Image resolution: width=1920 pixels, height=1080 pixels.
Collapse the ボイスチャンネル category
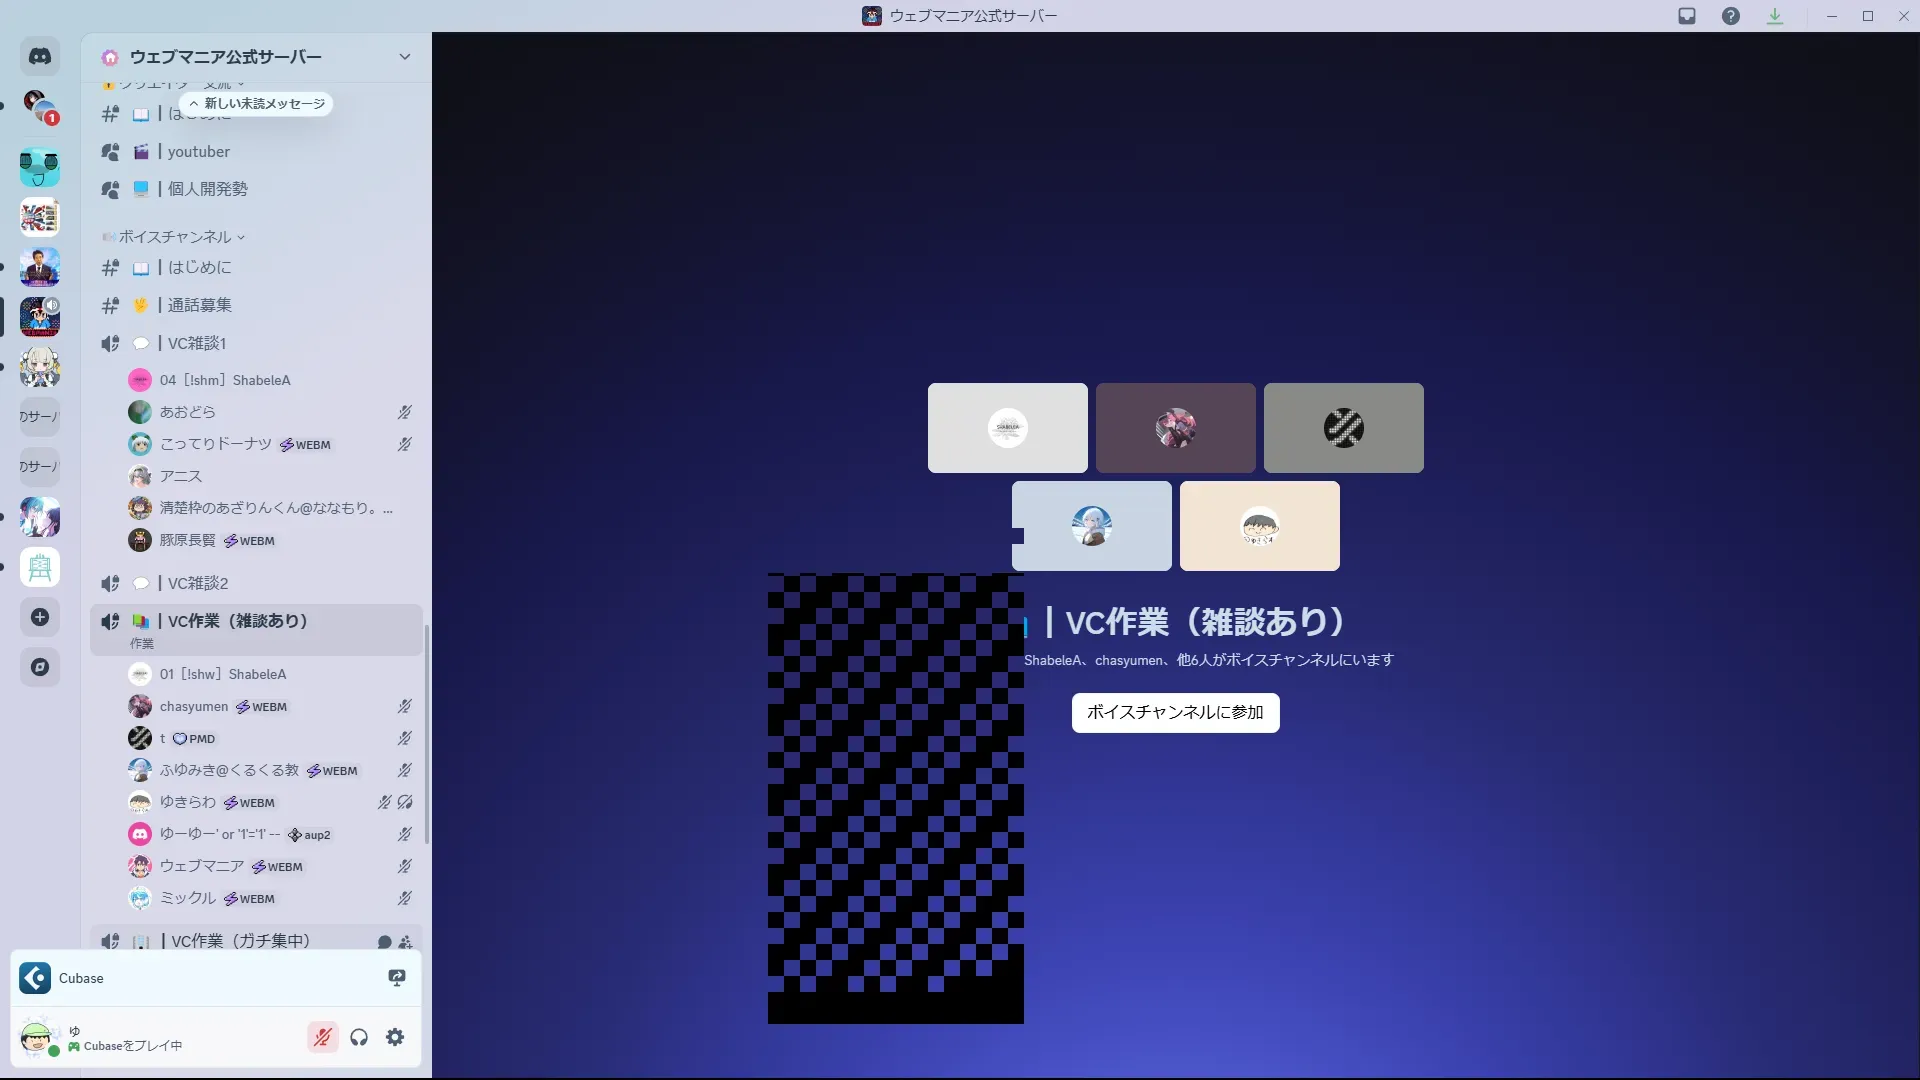176,237
